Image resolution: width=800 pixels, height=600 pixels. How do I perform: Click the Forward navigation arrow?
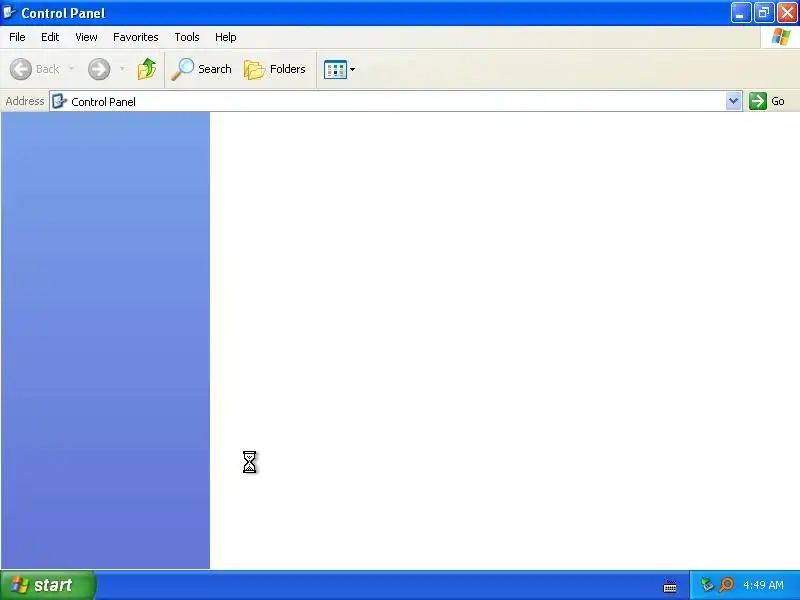98,69
